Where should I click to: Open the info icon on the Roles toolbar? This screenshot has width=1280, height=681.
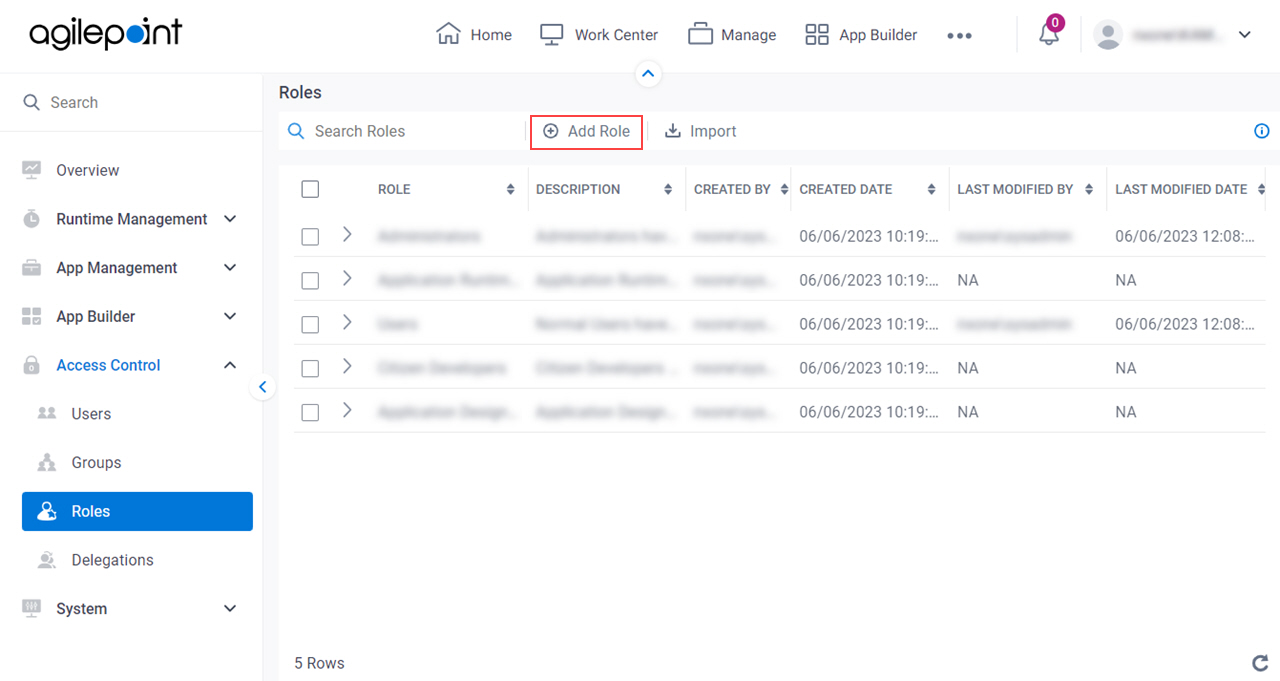1262,131
